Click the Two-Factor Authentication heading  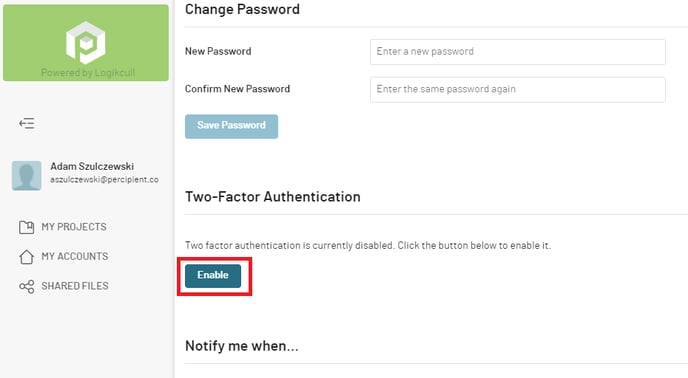click(272, 197)
